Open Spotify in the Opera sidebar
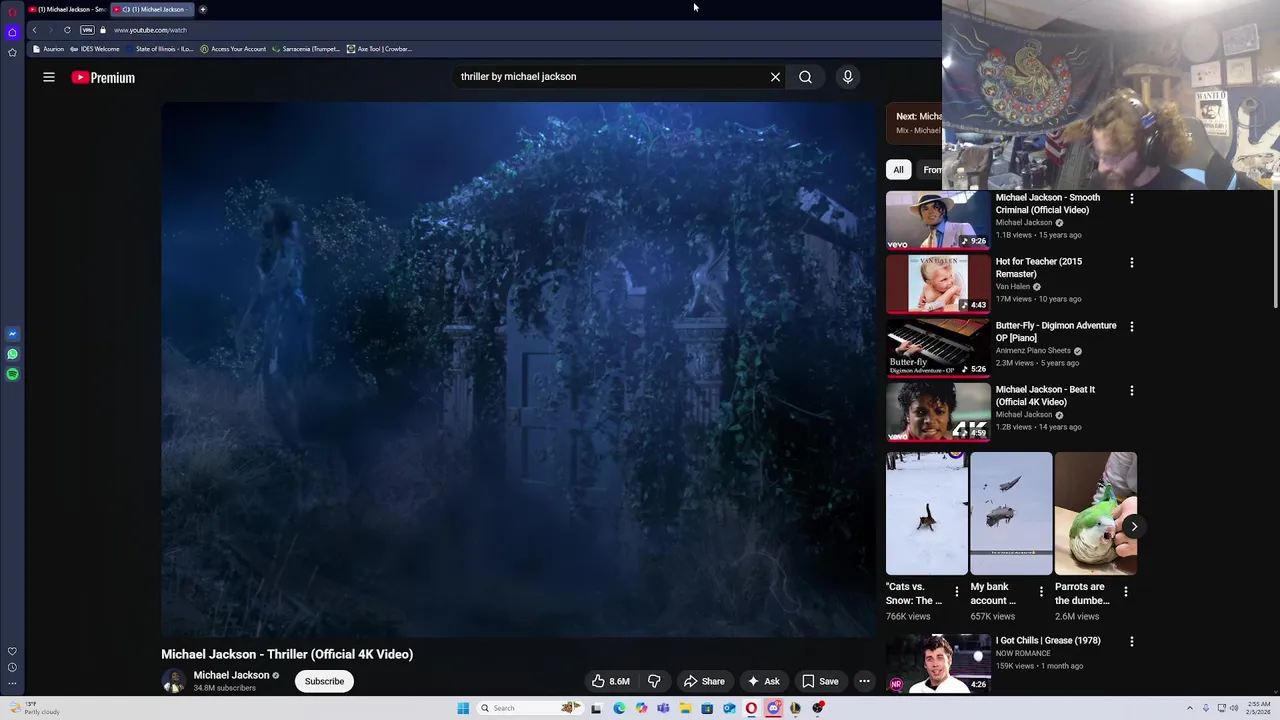This screenshot has width=1280, height=720. pyautogui.click(x=12, y=374)
